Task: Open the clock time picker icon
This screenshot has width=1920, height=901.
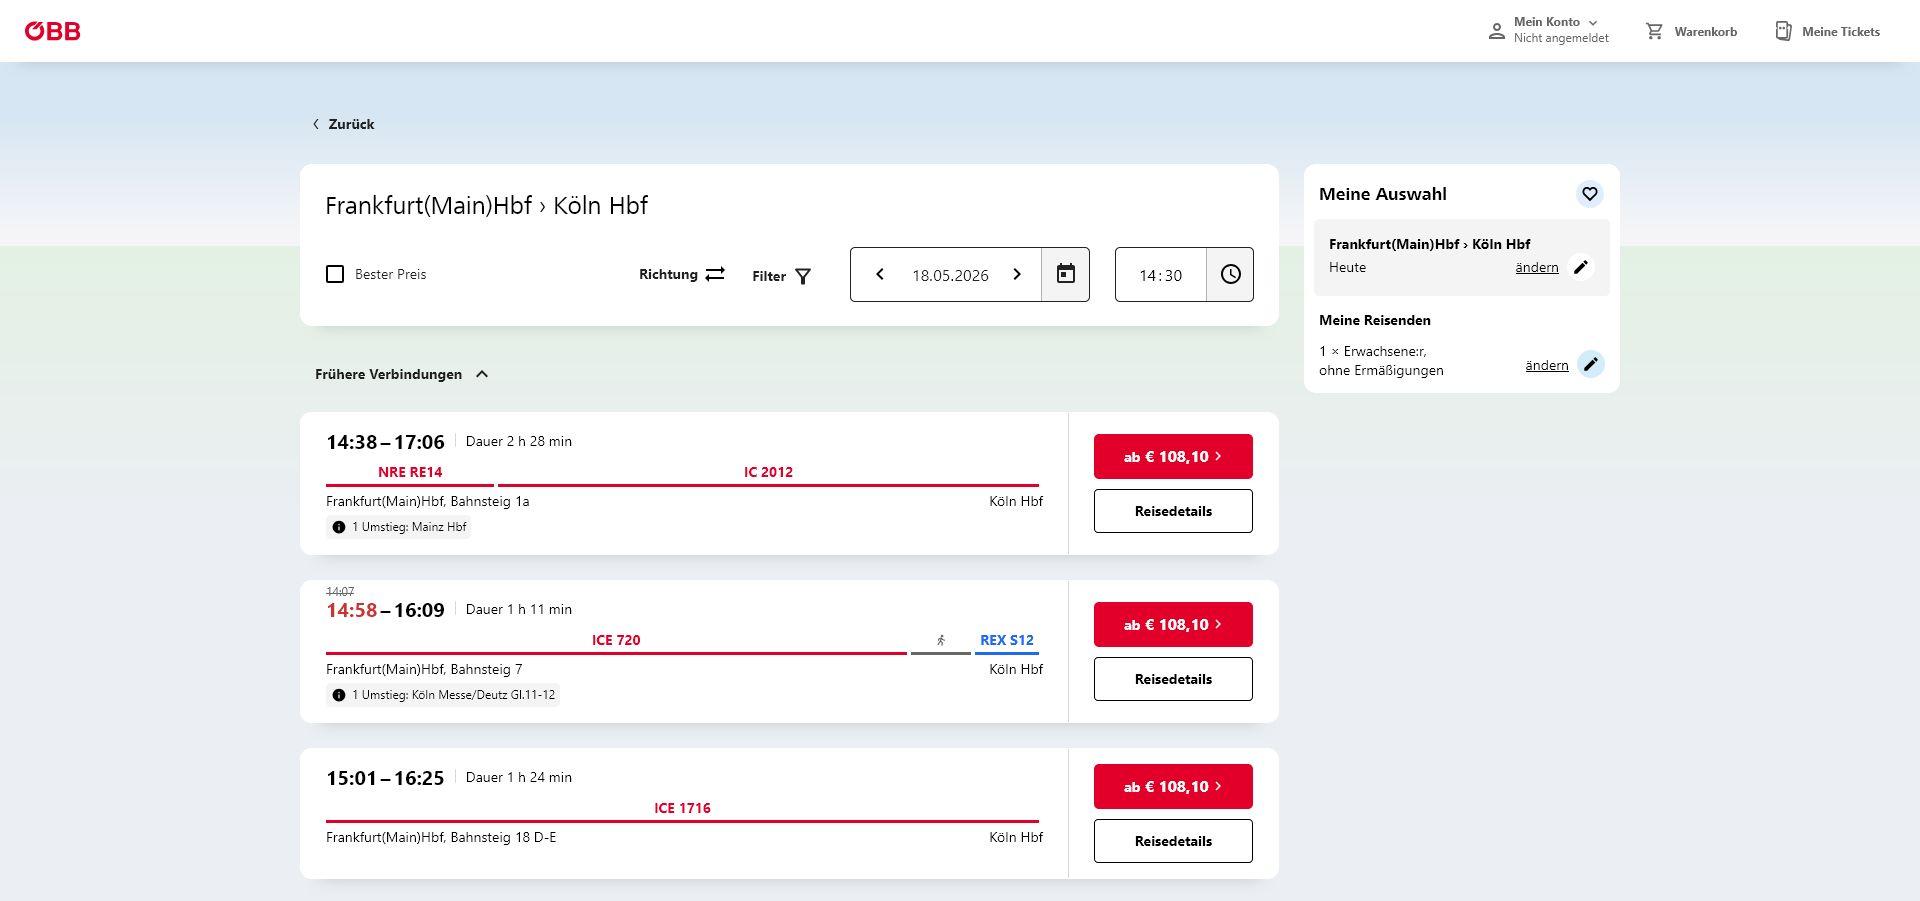Action: coord(1230,274)
